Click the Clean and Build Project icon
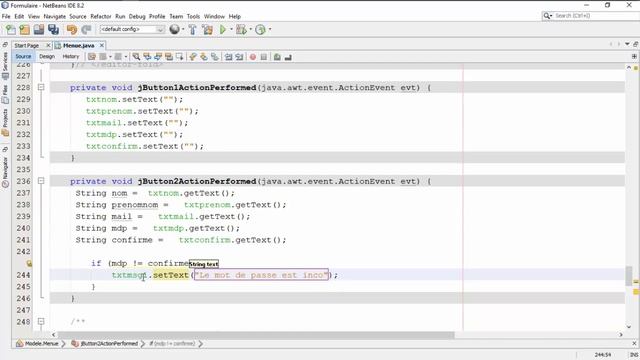The image size is (640, 360). click(x=207, y=29)
